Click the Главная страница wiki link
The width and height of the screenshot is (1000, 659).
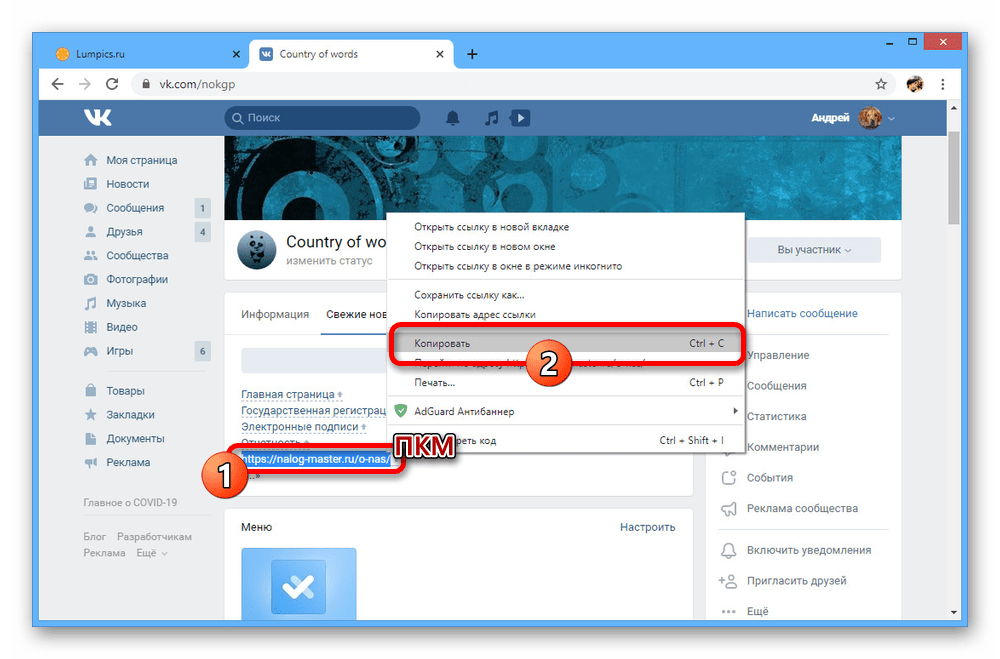click(x=288, y=394)
